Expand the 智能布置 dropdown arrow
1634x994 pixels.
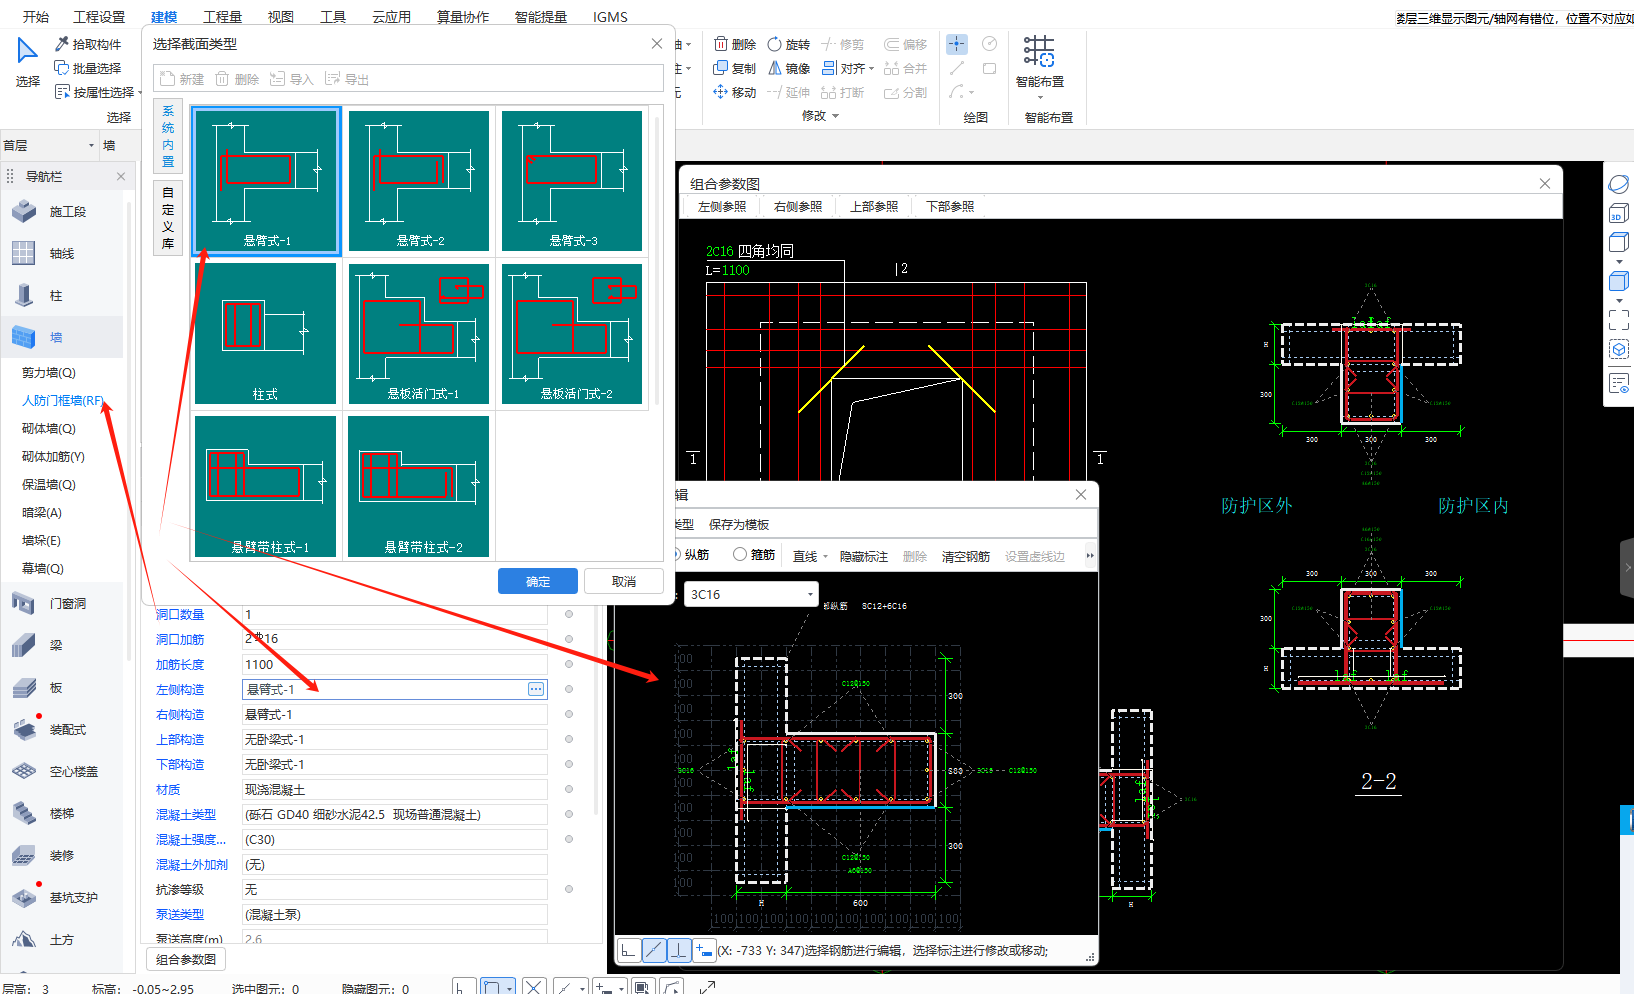pyautogui.click(x=1040, y=97)
